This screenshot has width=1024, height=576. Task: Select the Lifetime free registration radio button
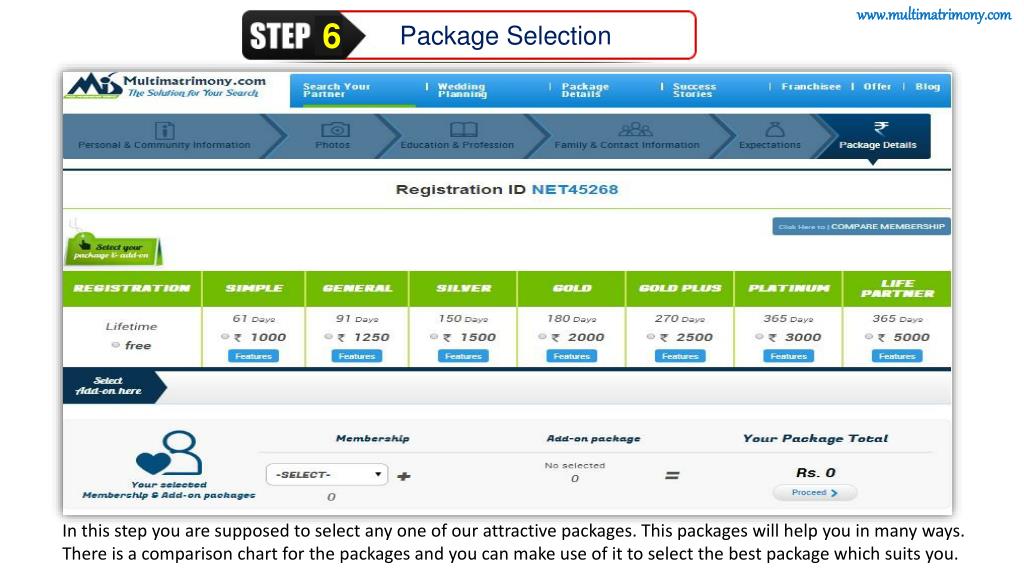[116, 345]
